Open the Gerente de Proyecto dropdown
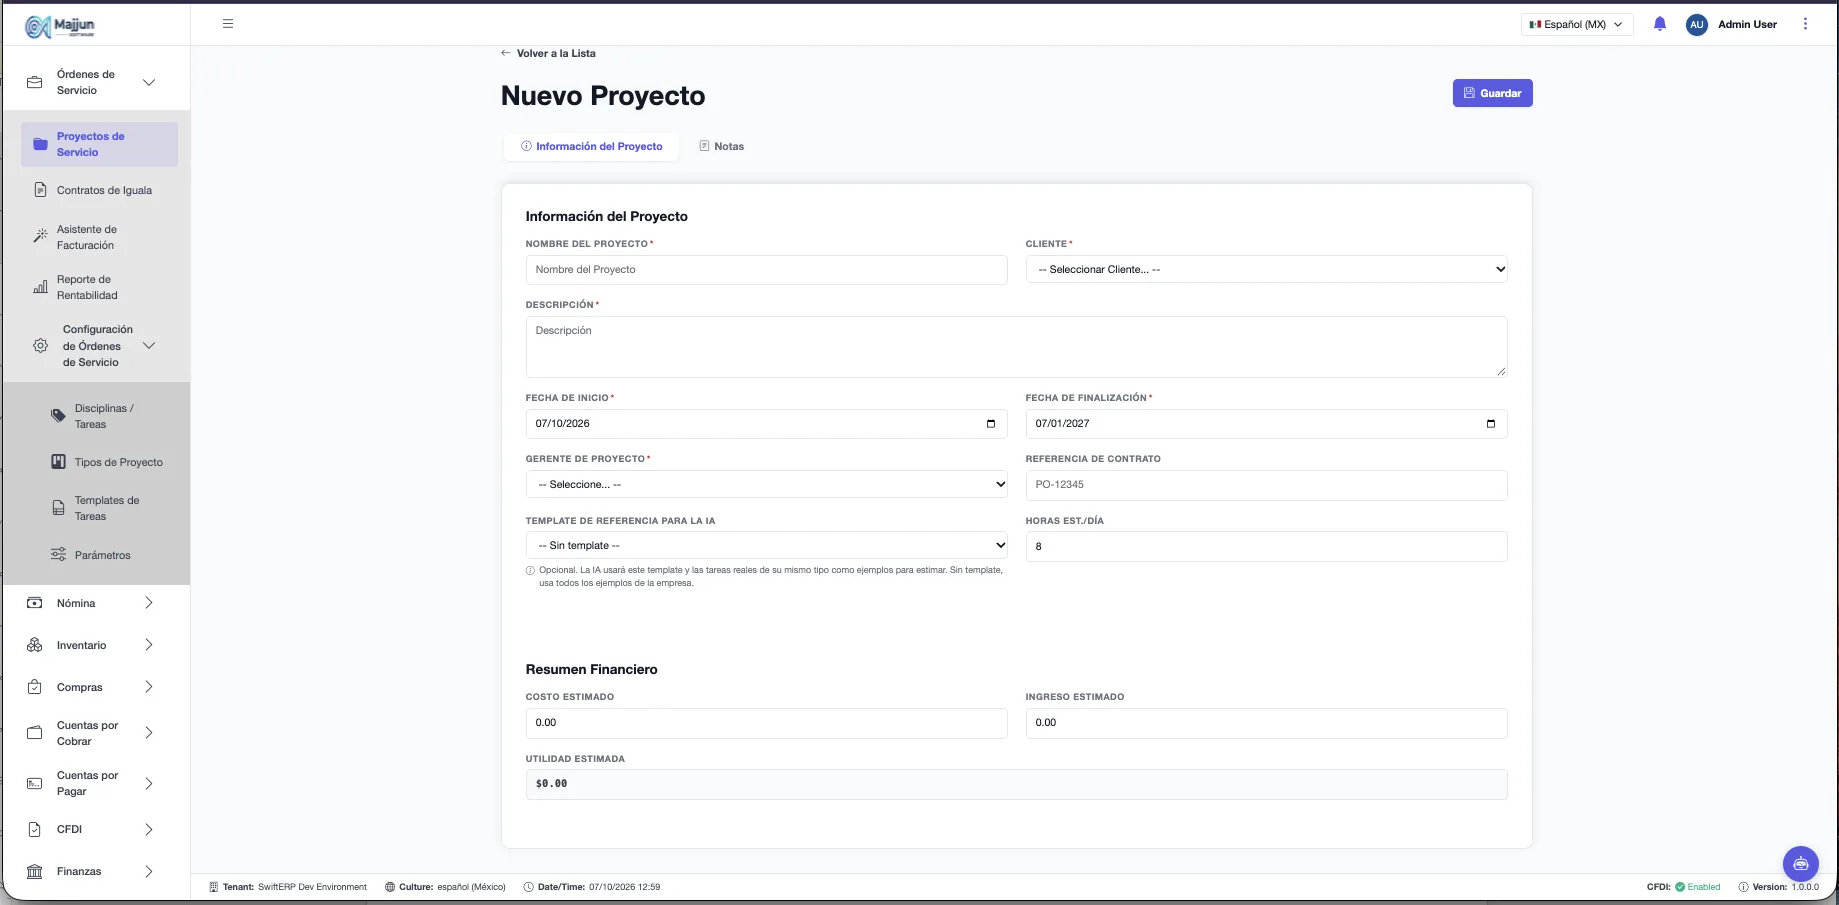Screen dimensions: 1839x905 (x=766, y=485)
